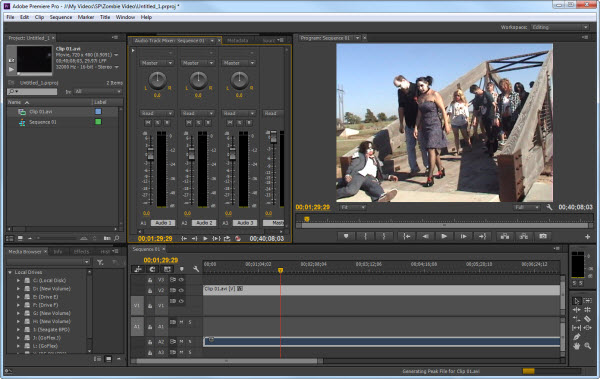Solo track A1 in timeline
600x379 pixels.
[x=190, y=322]
